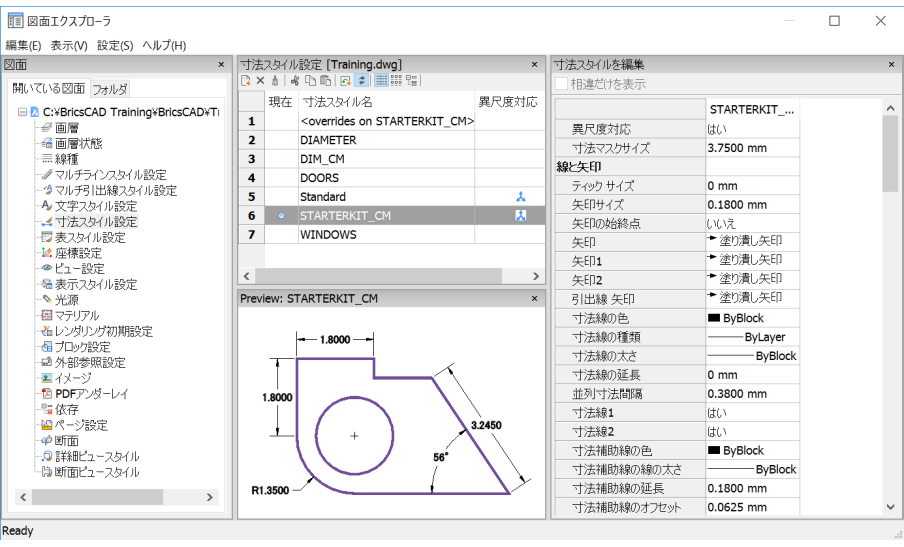Open ページ設定 node
This screenshot has width=904, height=547.
[x=81, y=425]
